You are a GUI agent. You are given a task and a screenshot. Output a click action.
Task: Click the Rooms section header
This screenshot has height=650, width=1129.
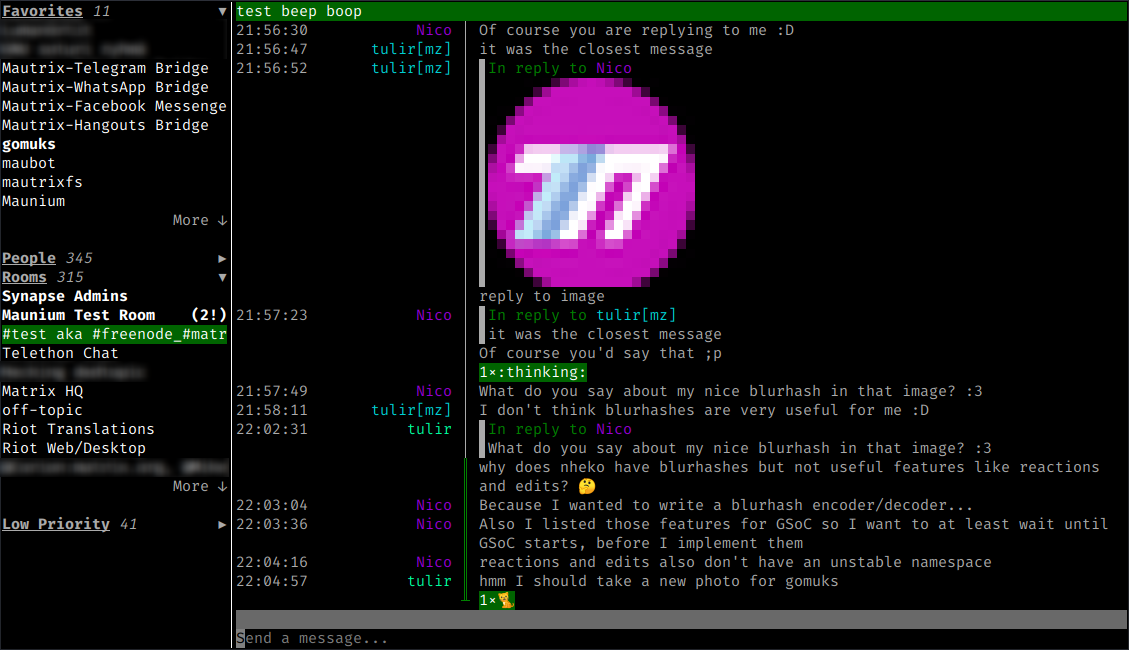tap(24, 277)
